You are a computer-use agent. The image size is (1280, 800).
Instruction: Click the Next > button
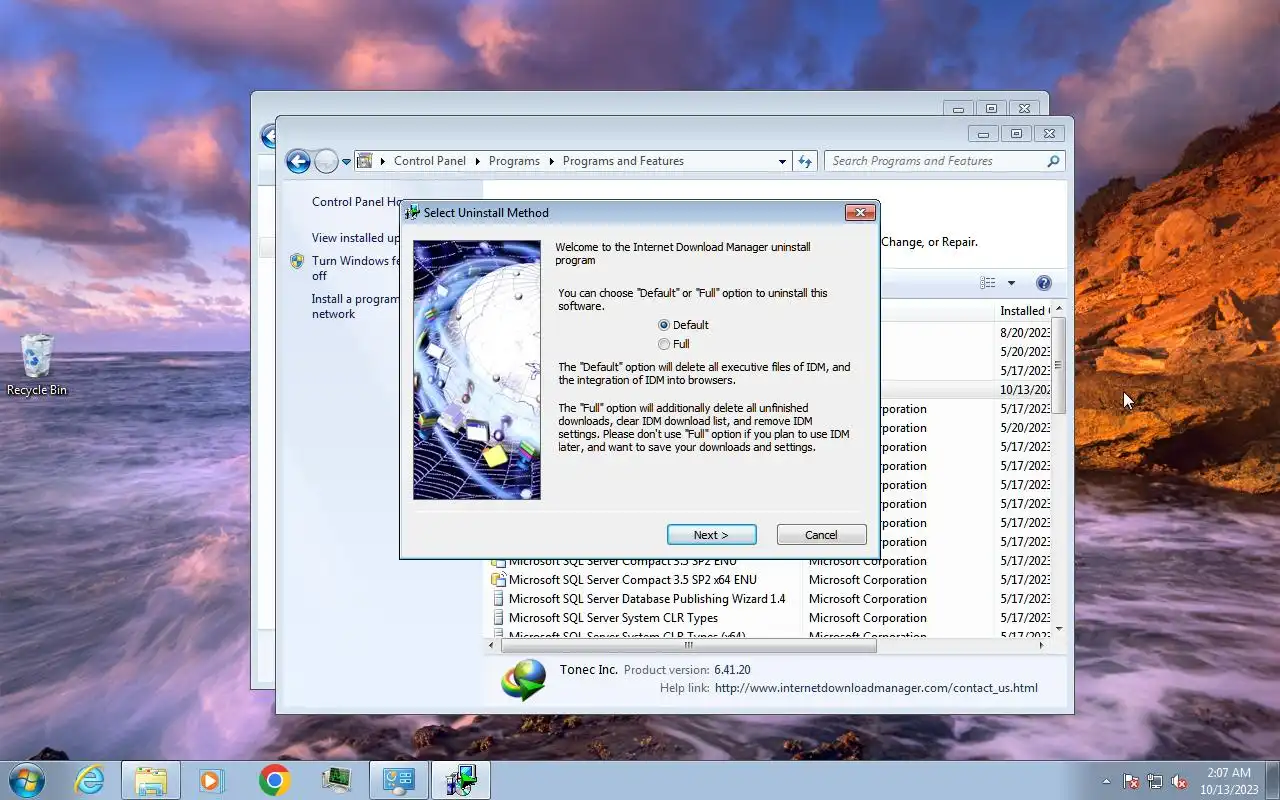[x=711, y=535]
